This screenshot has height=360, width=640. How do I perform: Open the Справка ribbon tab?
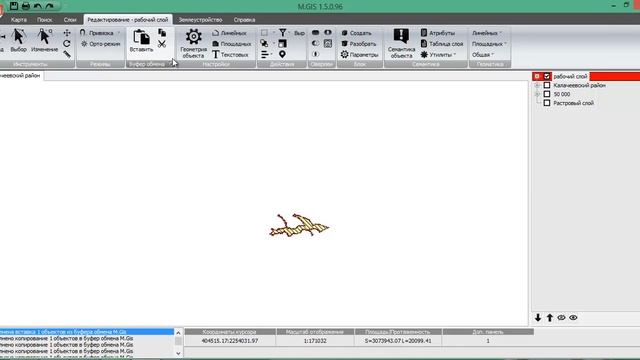(x=244, y=20)
